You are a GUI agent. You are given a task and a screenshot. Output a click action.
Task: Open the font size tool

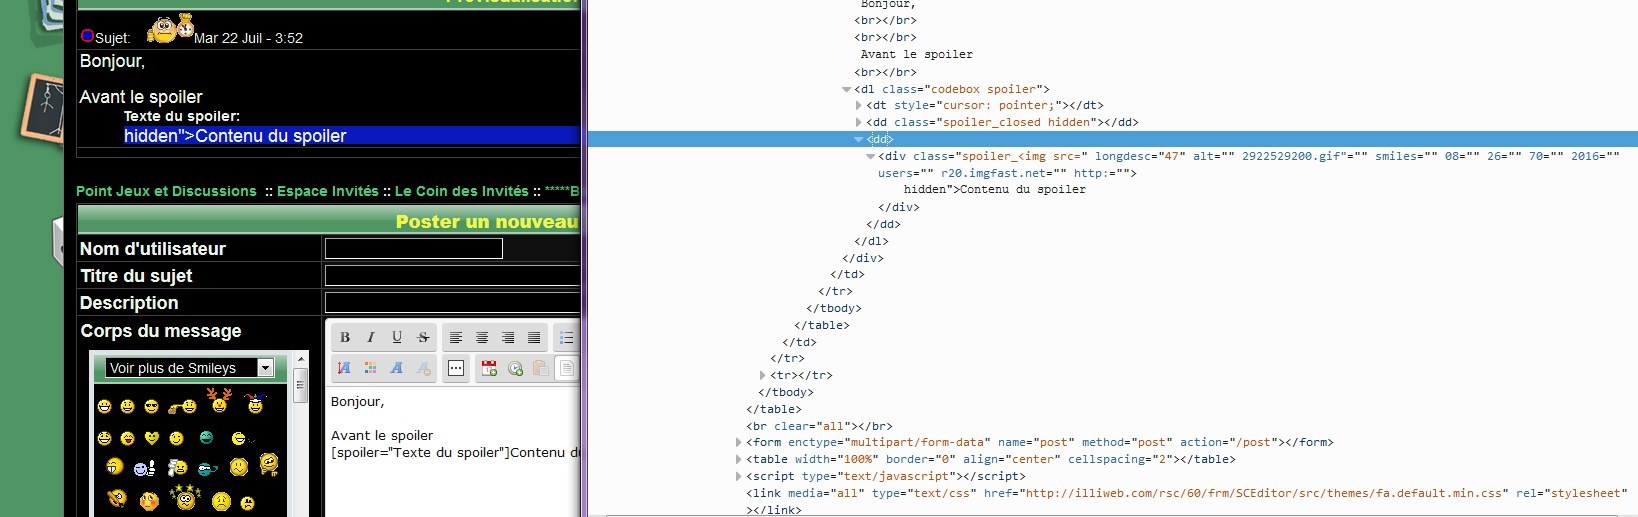344,368
